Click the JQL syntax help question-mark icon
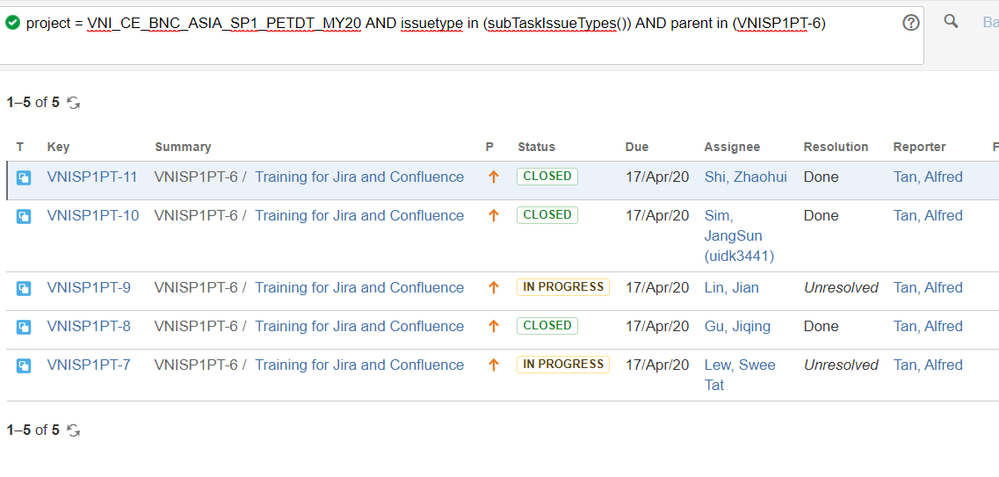 click(x=911, y=23)
